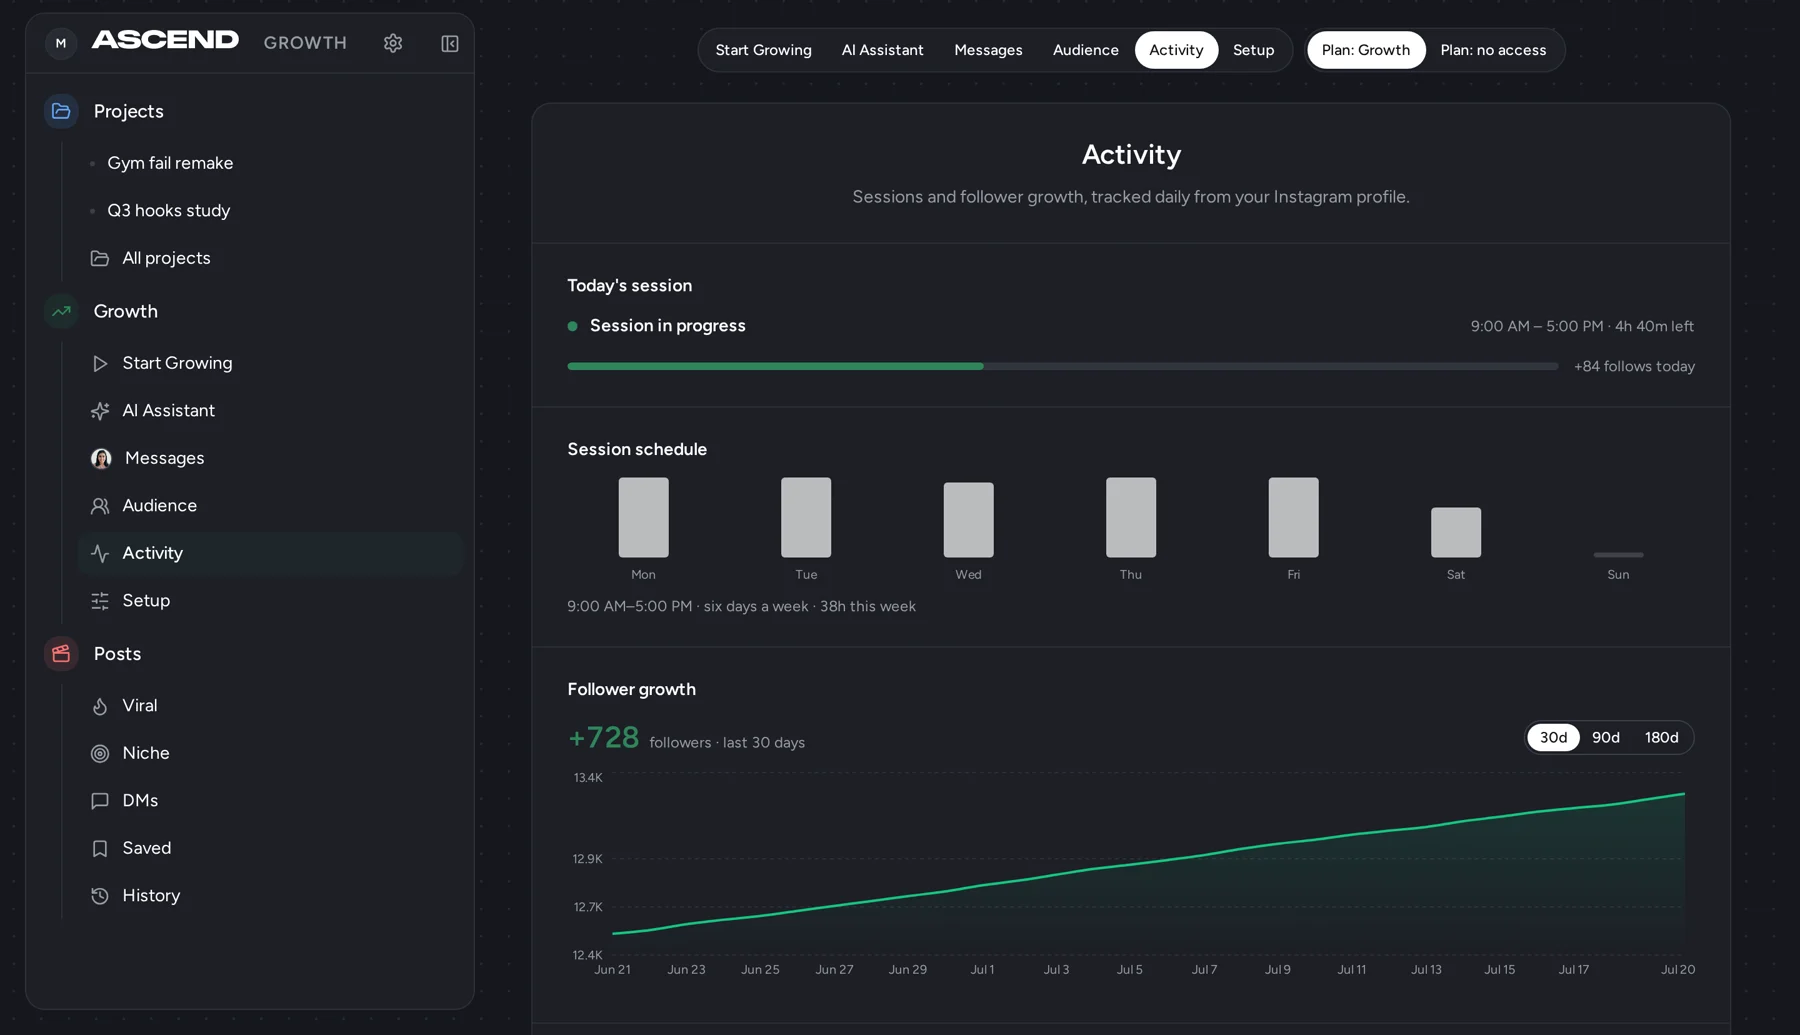Collapse the sidebar panel icon
This screenshot has width=1800, height=1035.
click(450, 43)
